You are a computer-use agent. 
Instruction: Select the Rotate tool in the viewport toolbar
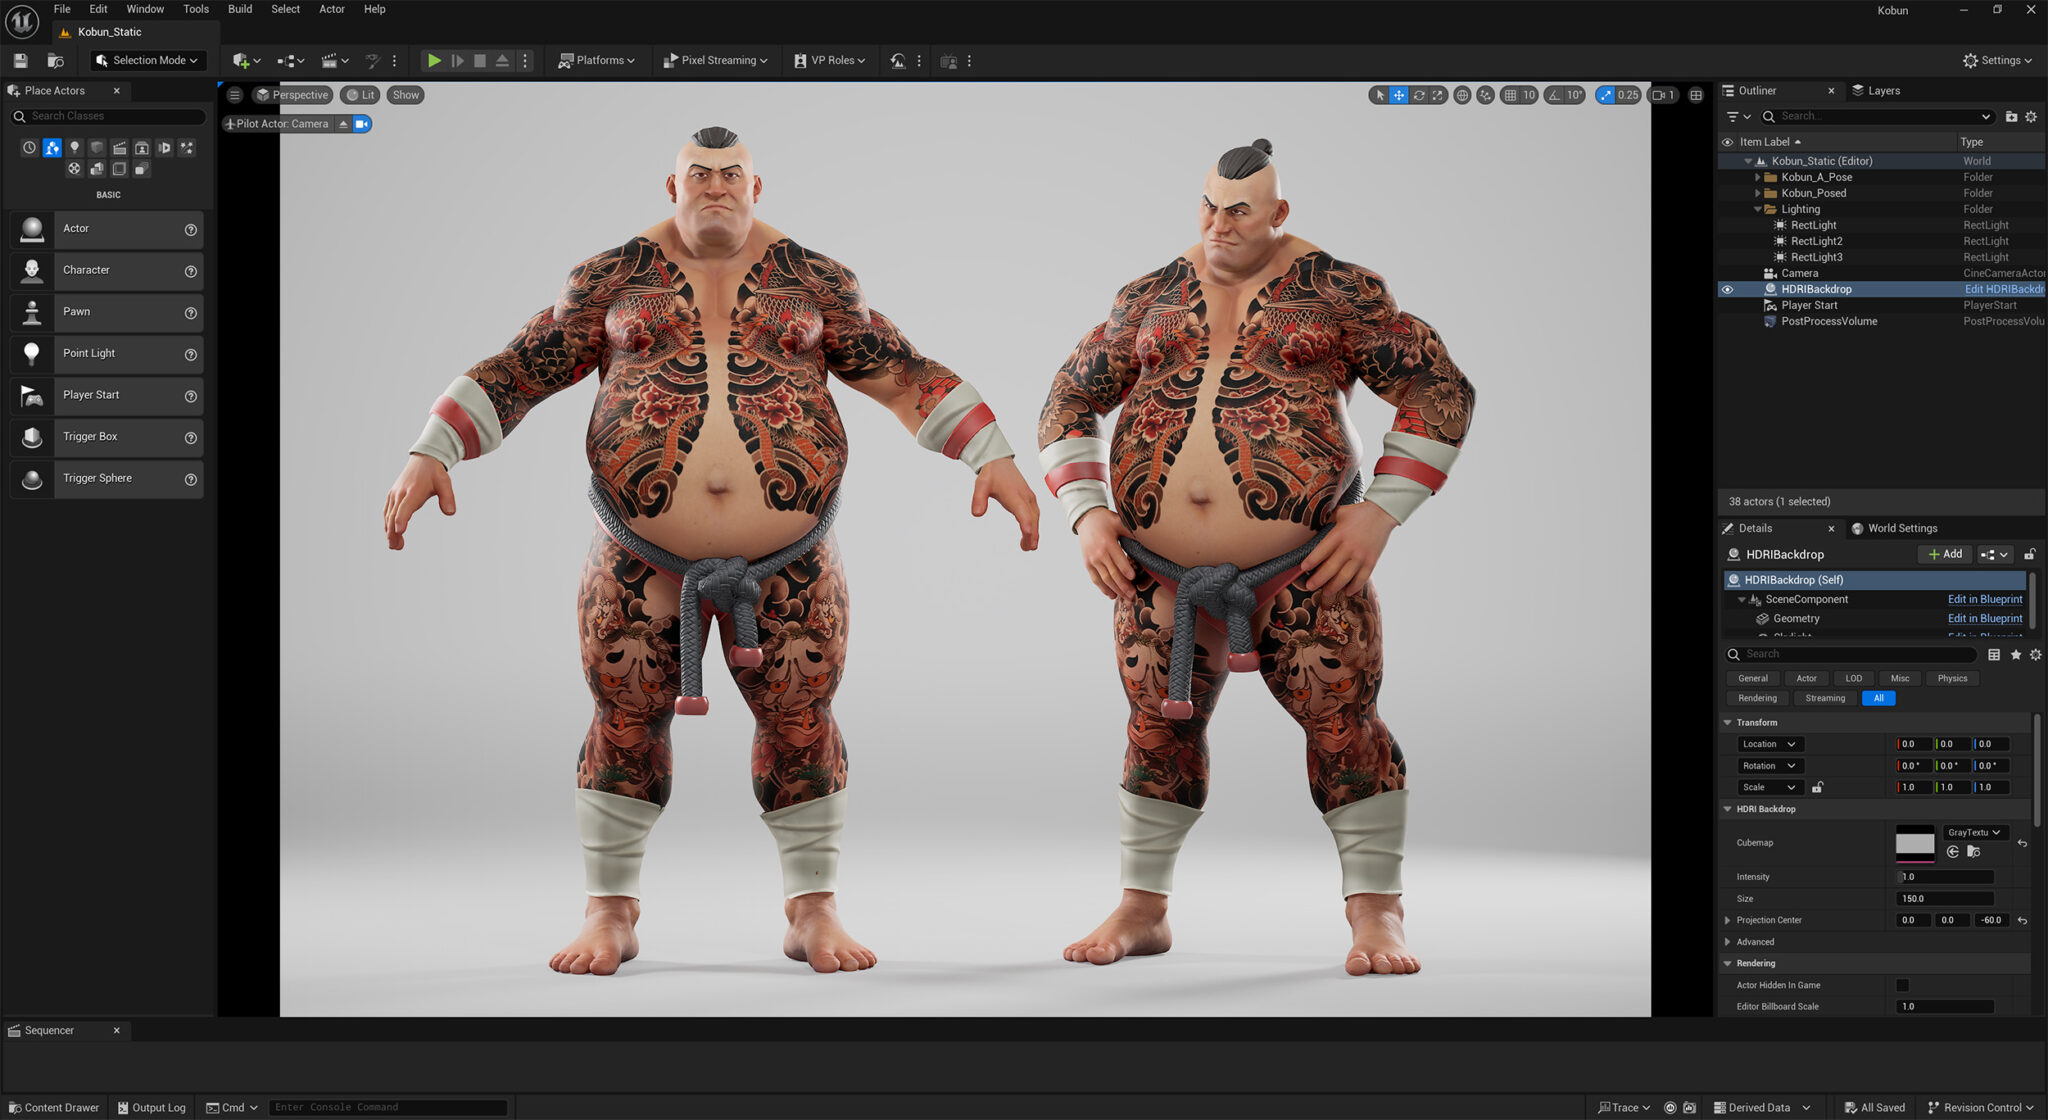point(1419,94)
